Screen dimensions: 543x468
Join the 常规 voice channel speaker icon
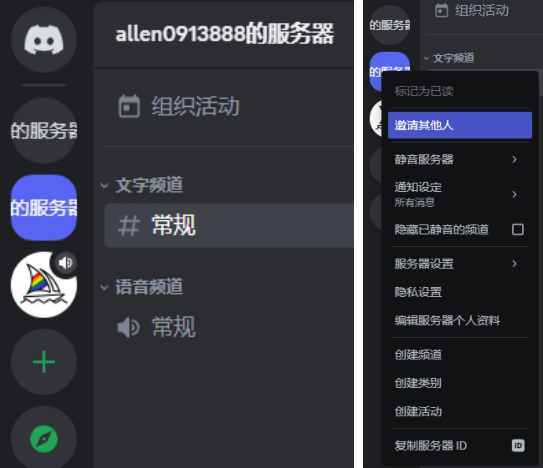point(128,327)
